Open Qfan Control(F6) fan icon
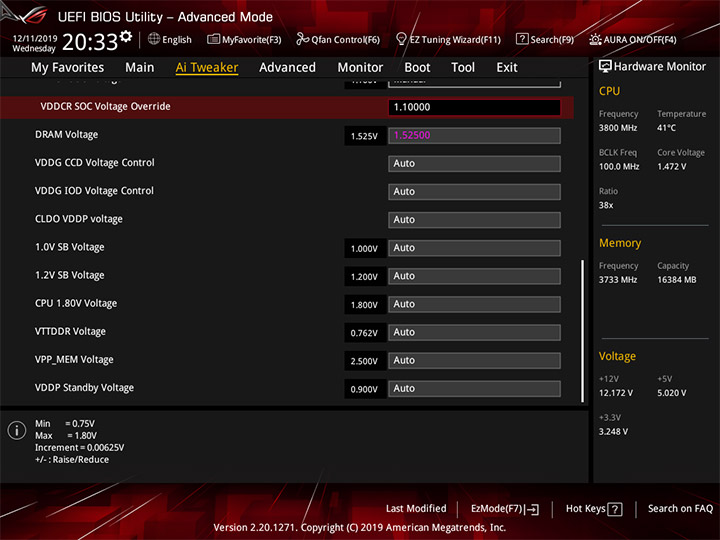This screenshot has height=540, width=720. coord(302,39)
